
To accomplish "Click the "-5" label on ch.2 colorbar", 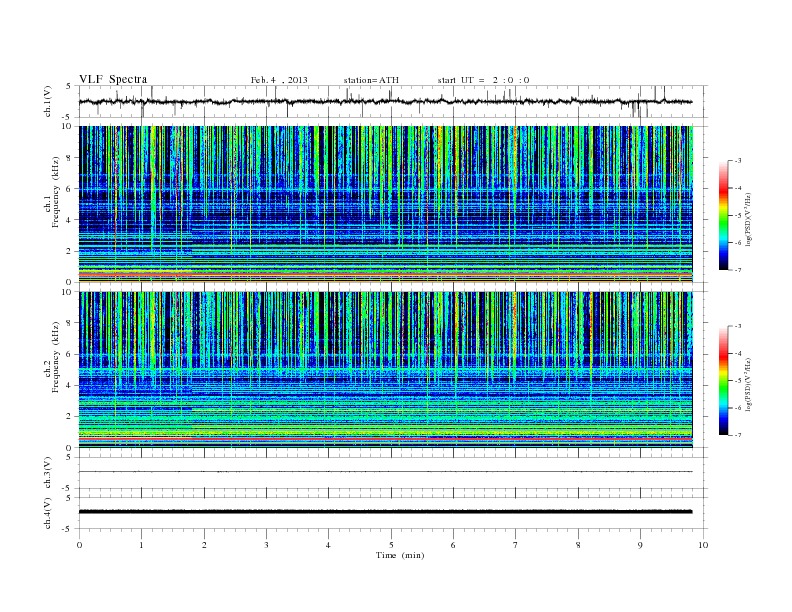I will click(x=738, y=381).
